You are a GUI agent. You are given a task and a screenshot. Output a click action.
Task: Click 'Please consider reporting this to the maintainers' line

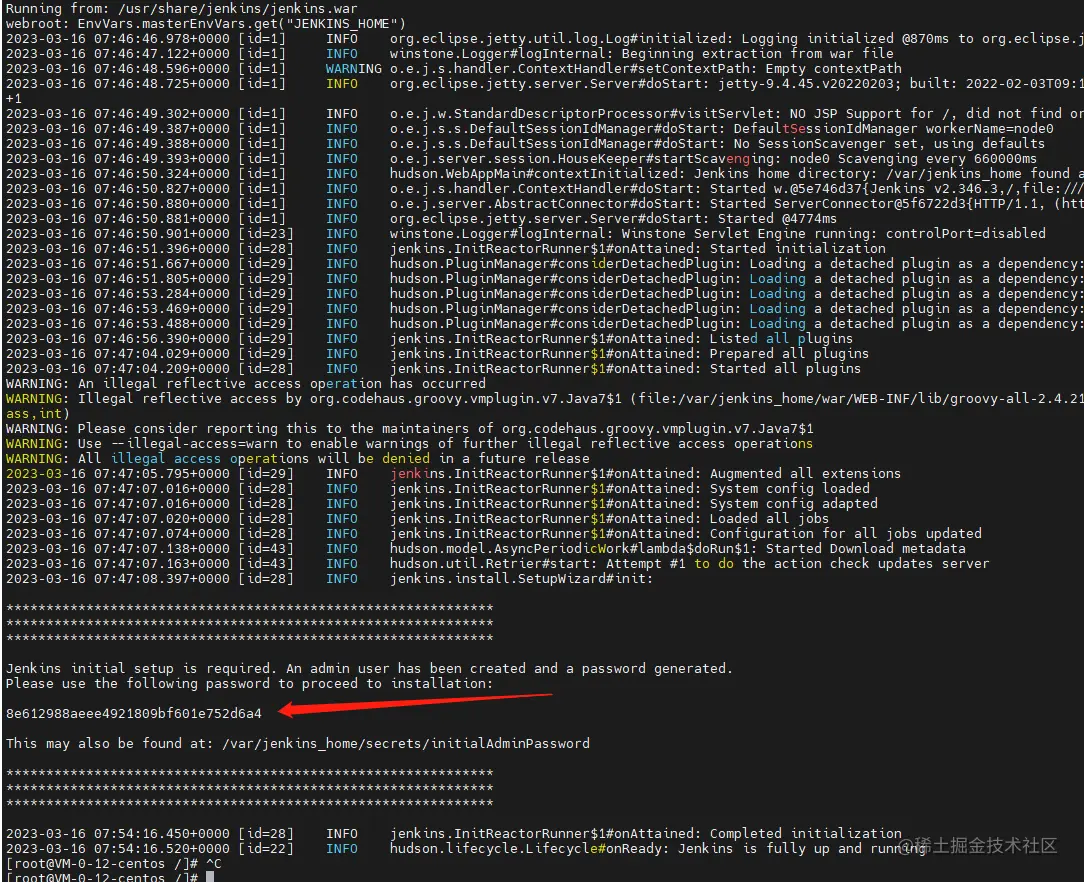409,429
